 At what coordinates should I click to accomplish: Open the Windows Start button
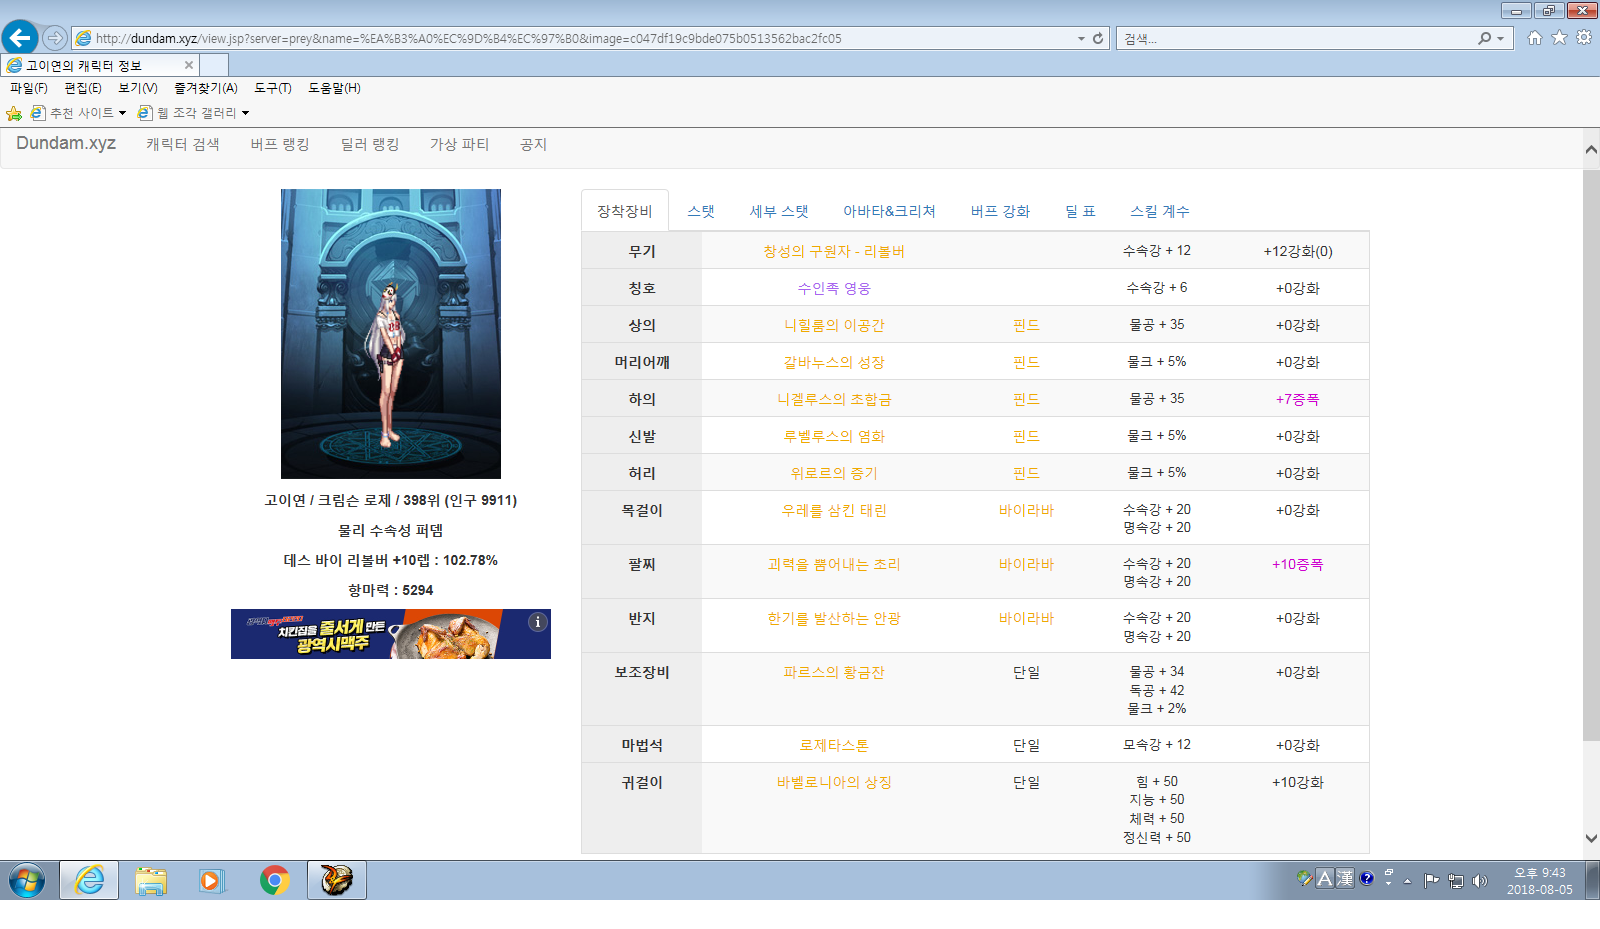coord(27,881)
